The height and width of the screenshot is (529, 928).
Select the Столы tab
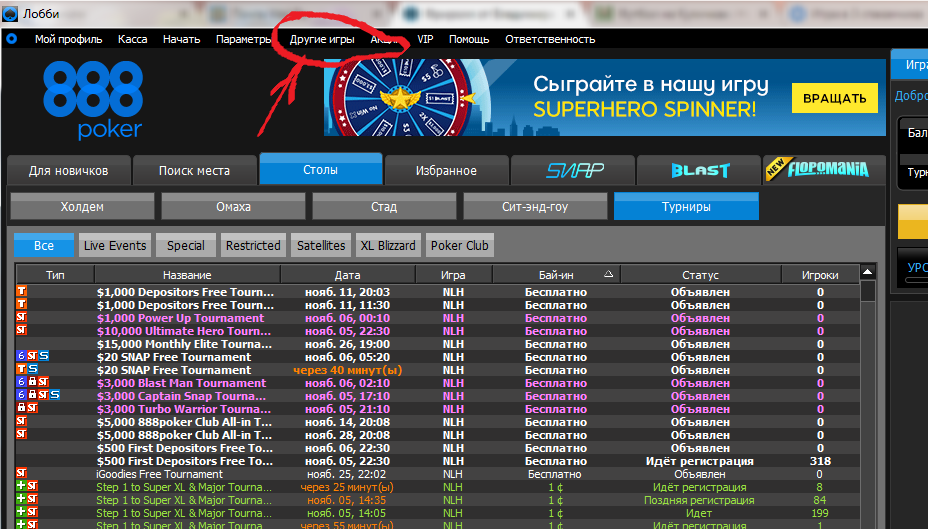(x=320, y=169)
